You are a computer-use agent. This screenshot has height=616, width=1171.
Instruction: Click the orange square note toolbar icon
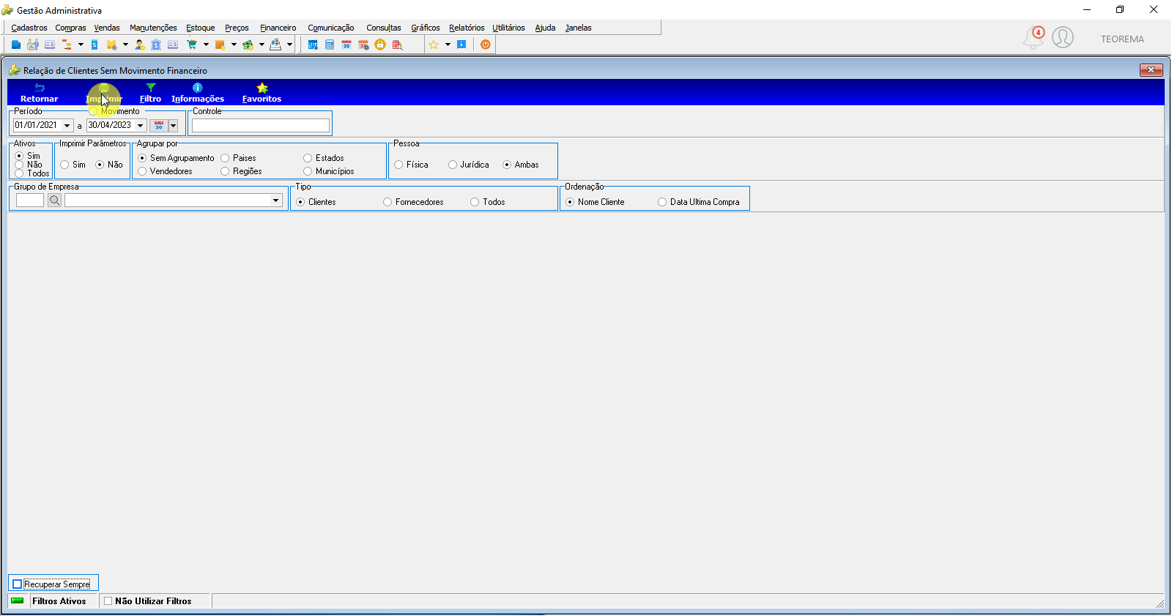[x=220, y=45]
